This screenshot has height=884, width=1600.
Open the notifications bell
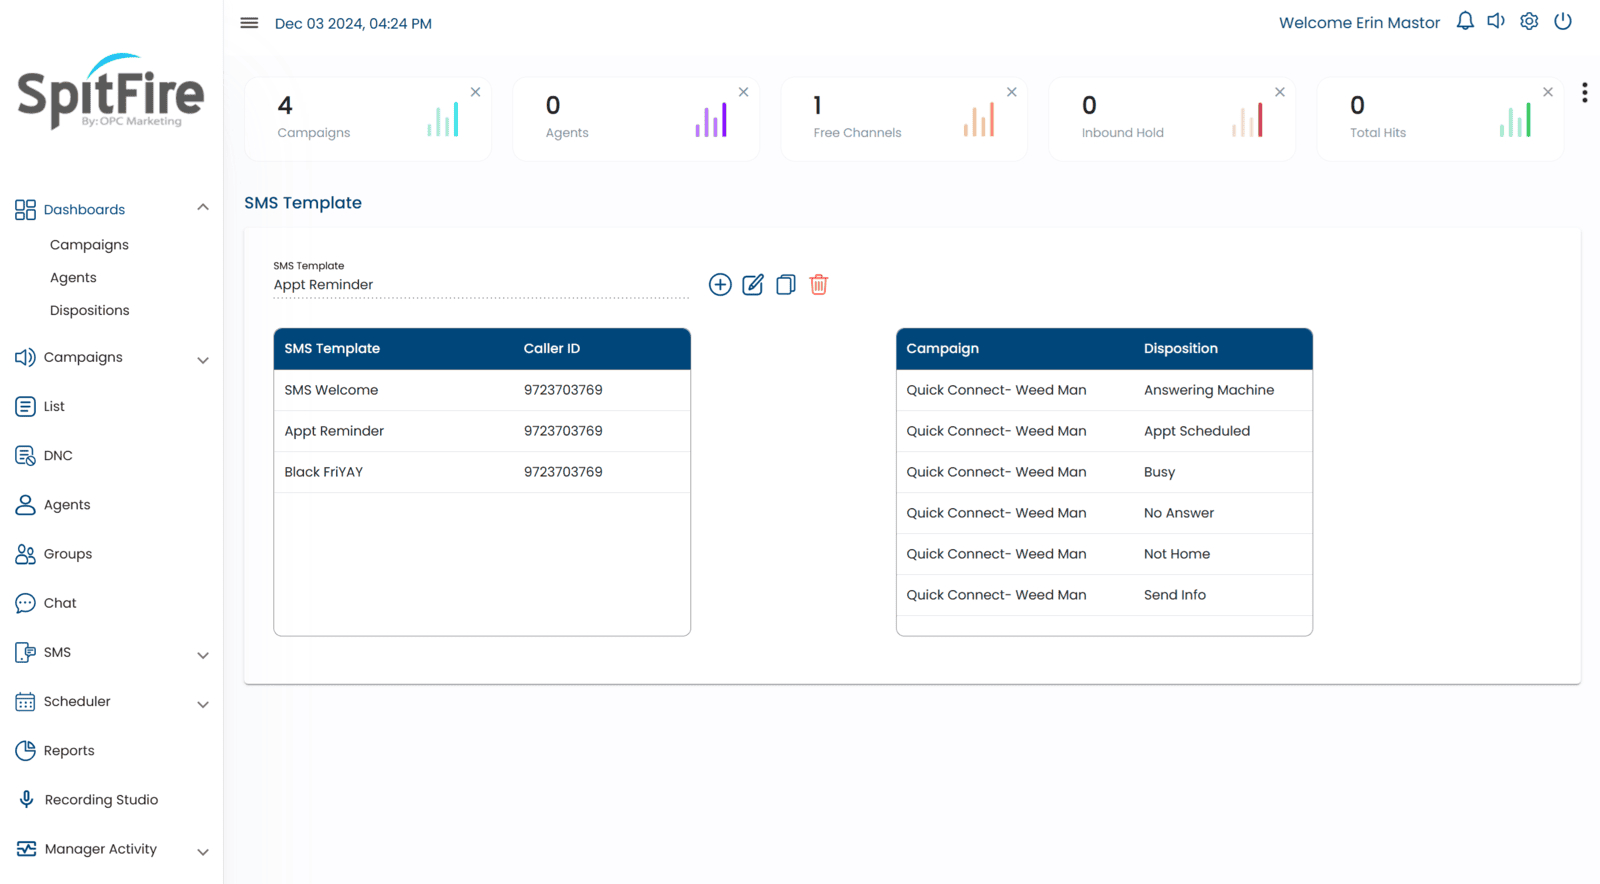pyautogui.click(x=1465, y=21)
